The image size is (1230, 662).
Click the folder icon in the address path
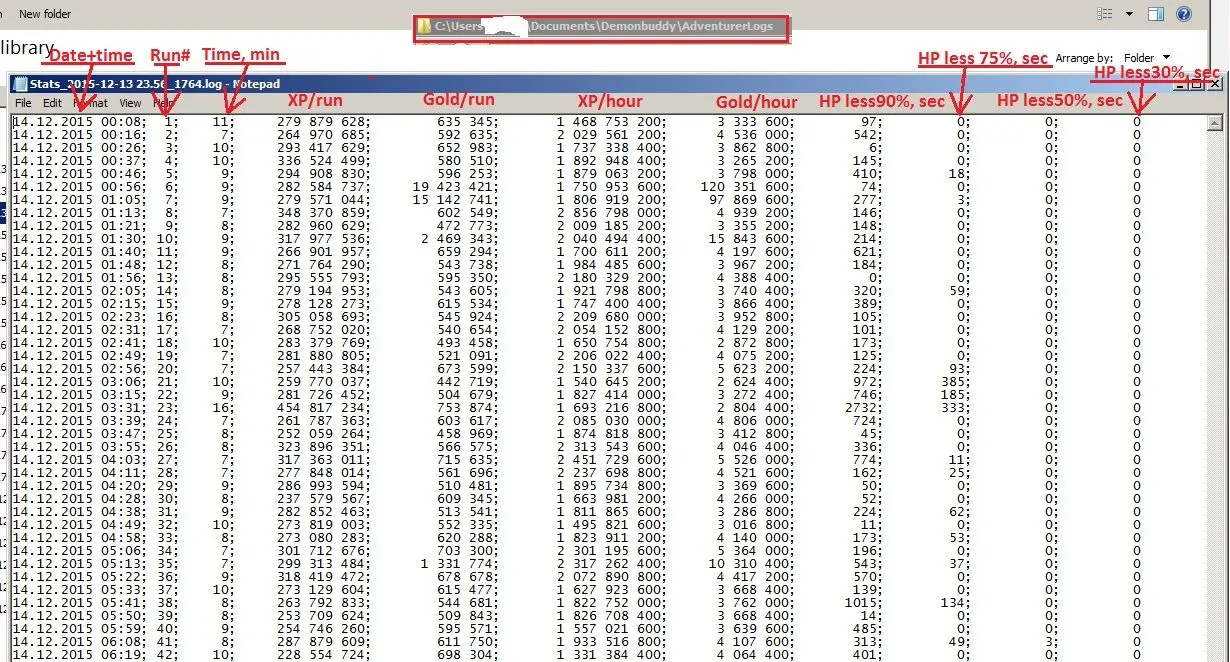click(x=425, y=27)
